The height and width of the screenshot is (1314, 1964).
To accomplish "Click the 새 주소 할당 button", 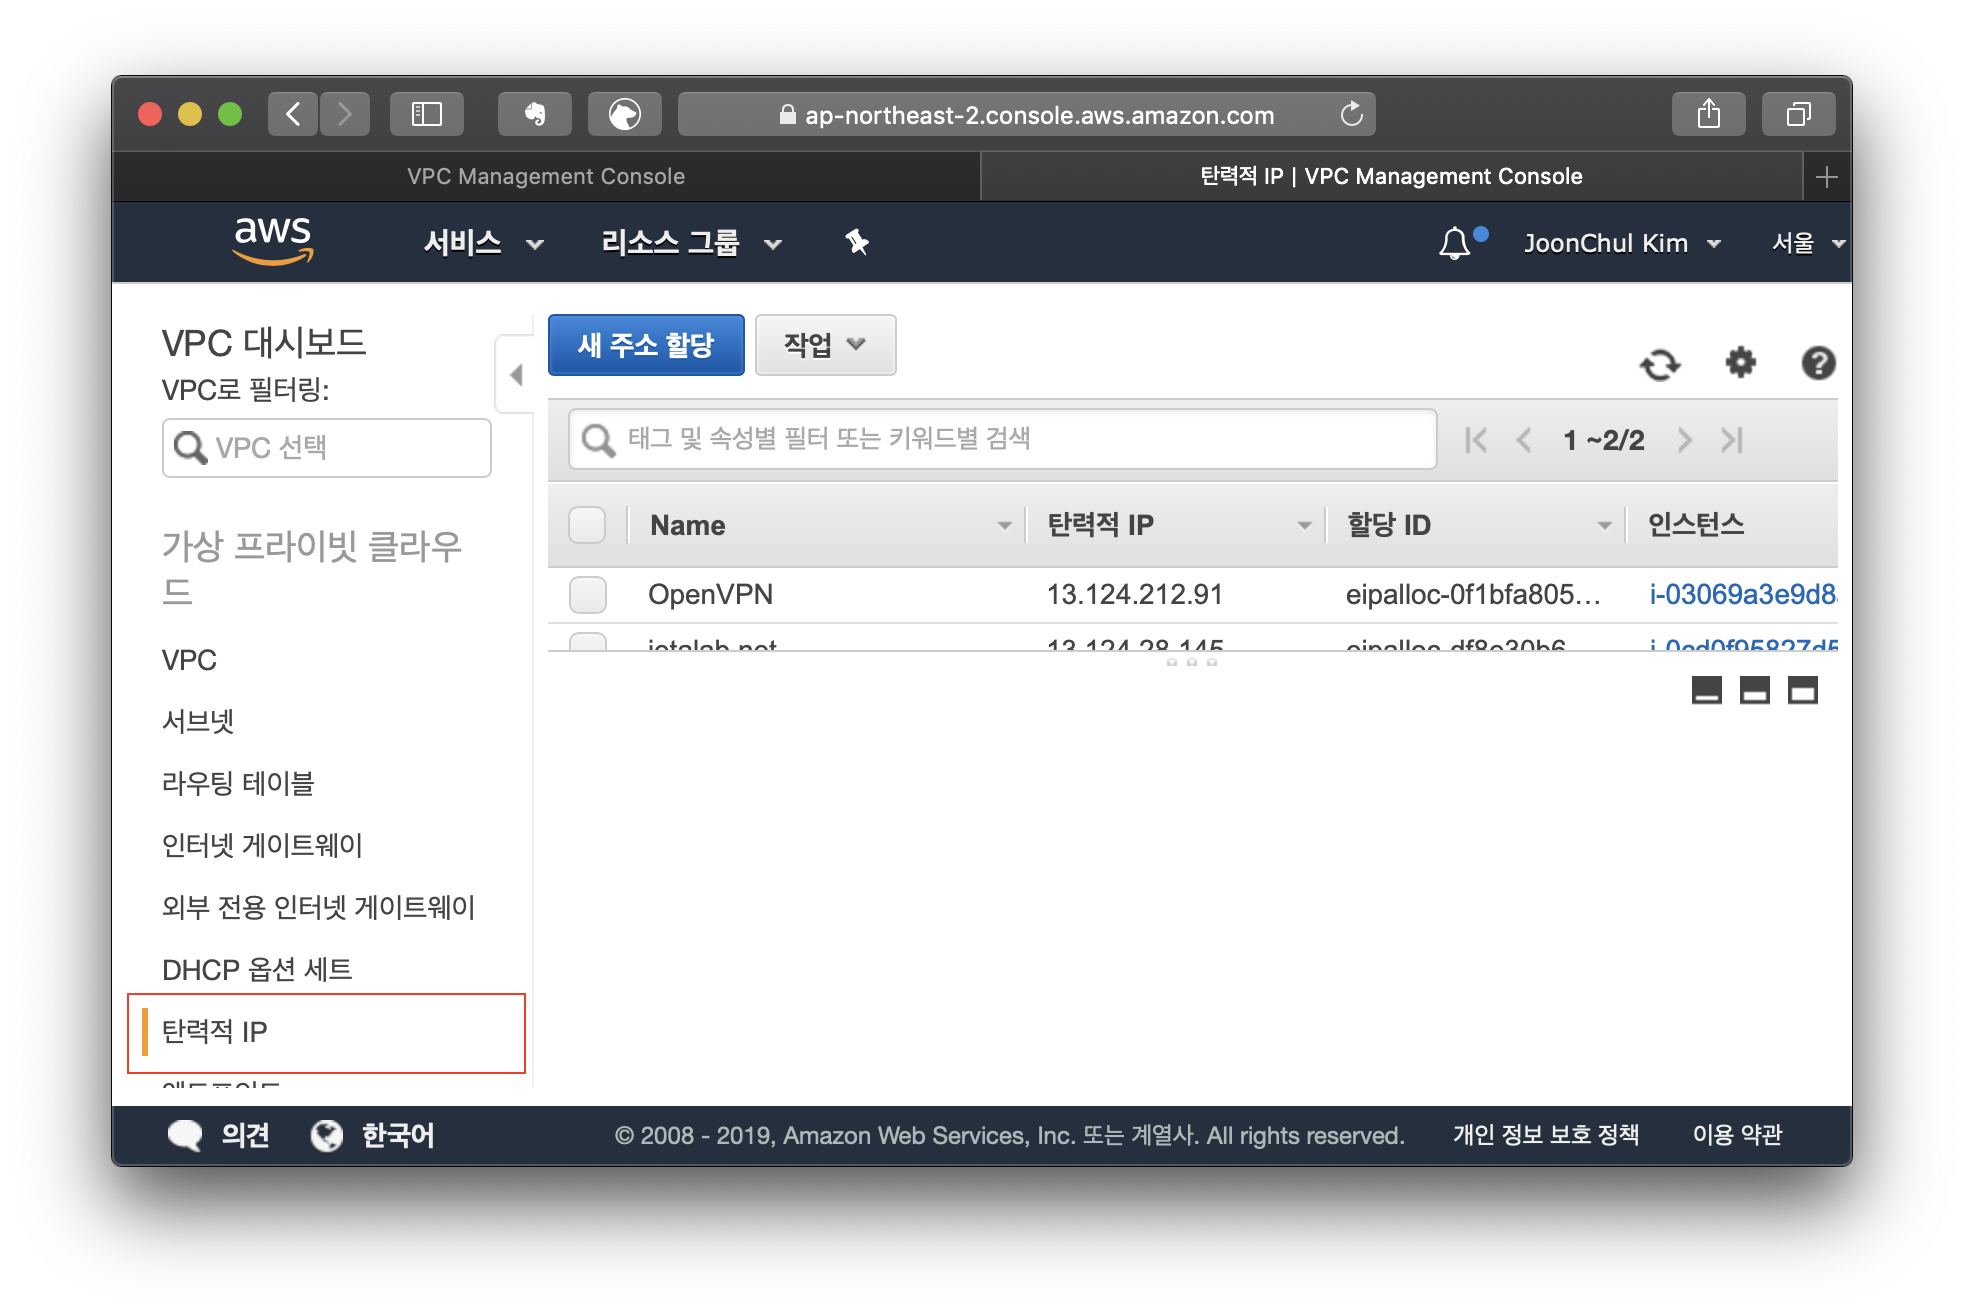I will pos(646,345).
